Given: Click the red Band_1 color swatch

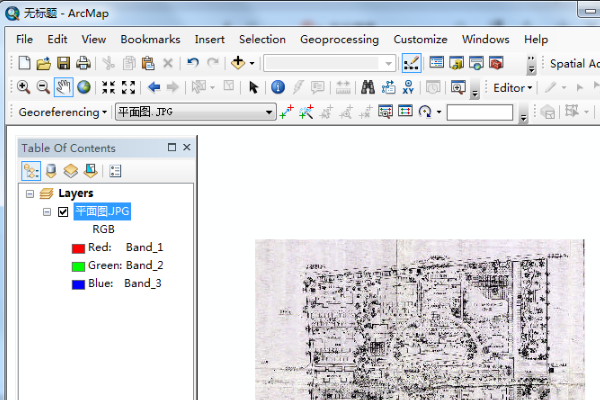Looking at the screenshot, I should pyautogui.click(x=78, y=248).
